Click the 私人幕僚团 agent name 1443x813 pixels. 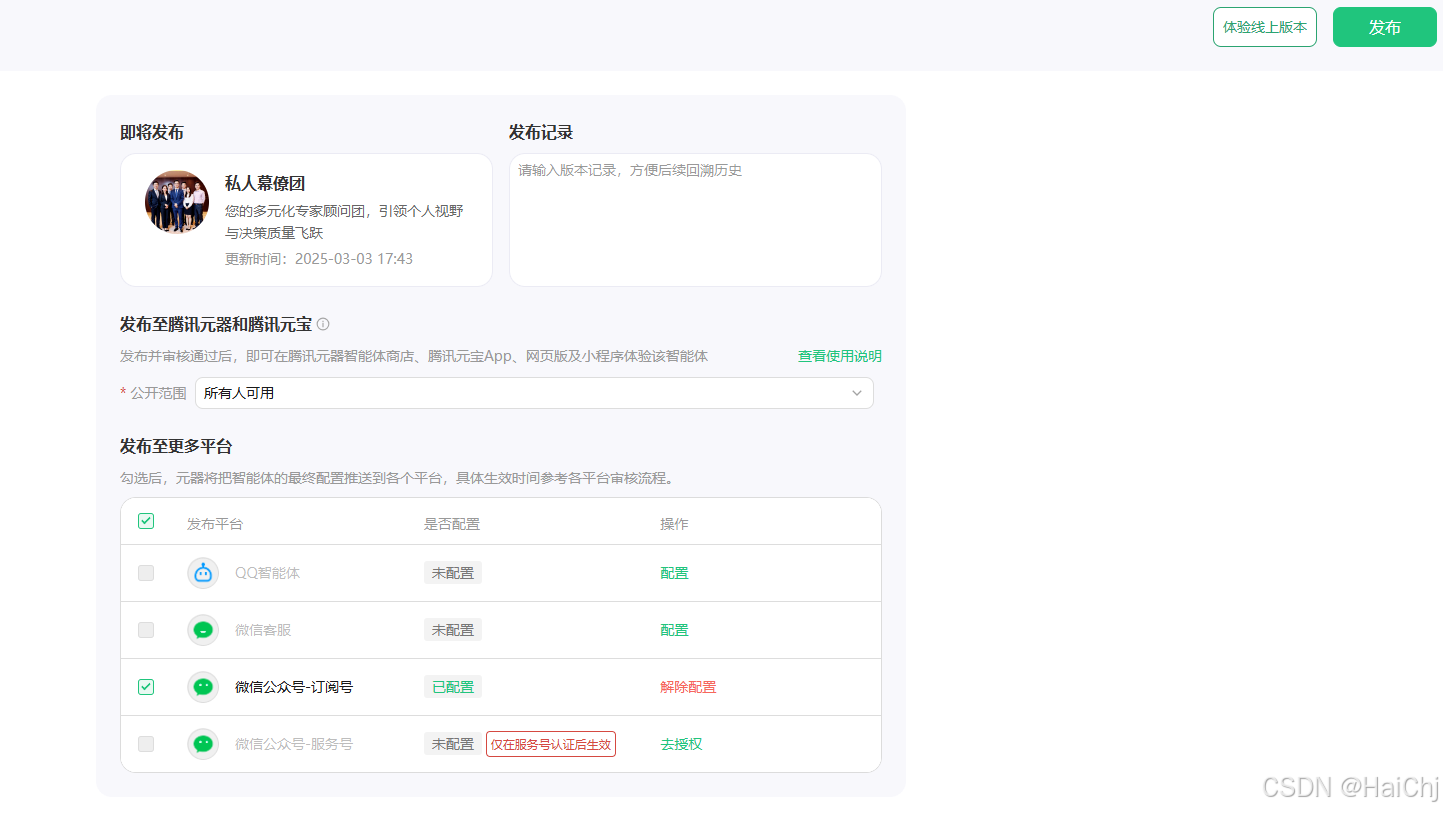265,183
